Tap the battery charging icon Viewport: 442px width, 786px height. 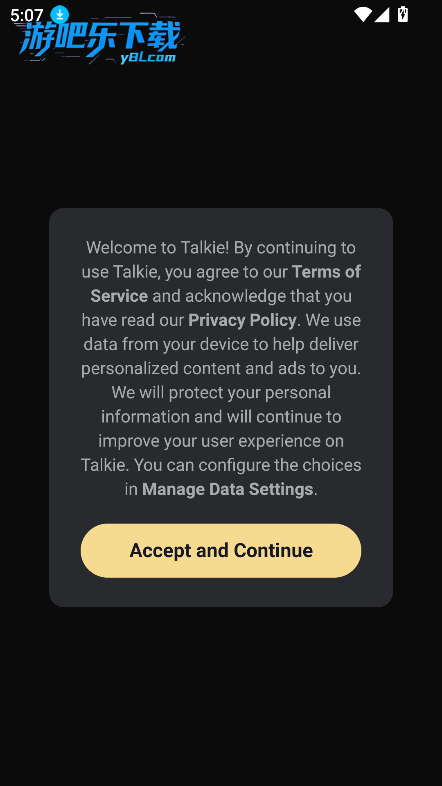(402, 14)
